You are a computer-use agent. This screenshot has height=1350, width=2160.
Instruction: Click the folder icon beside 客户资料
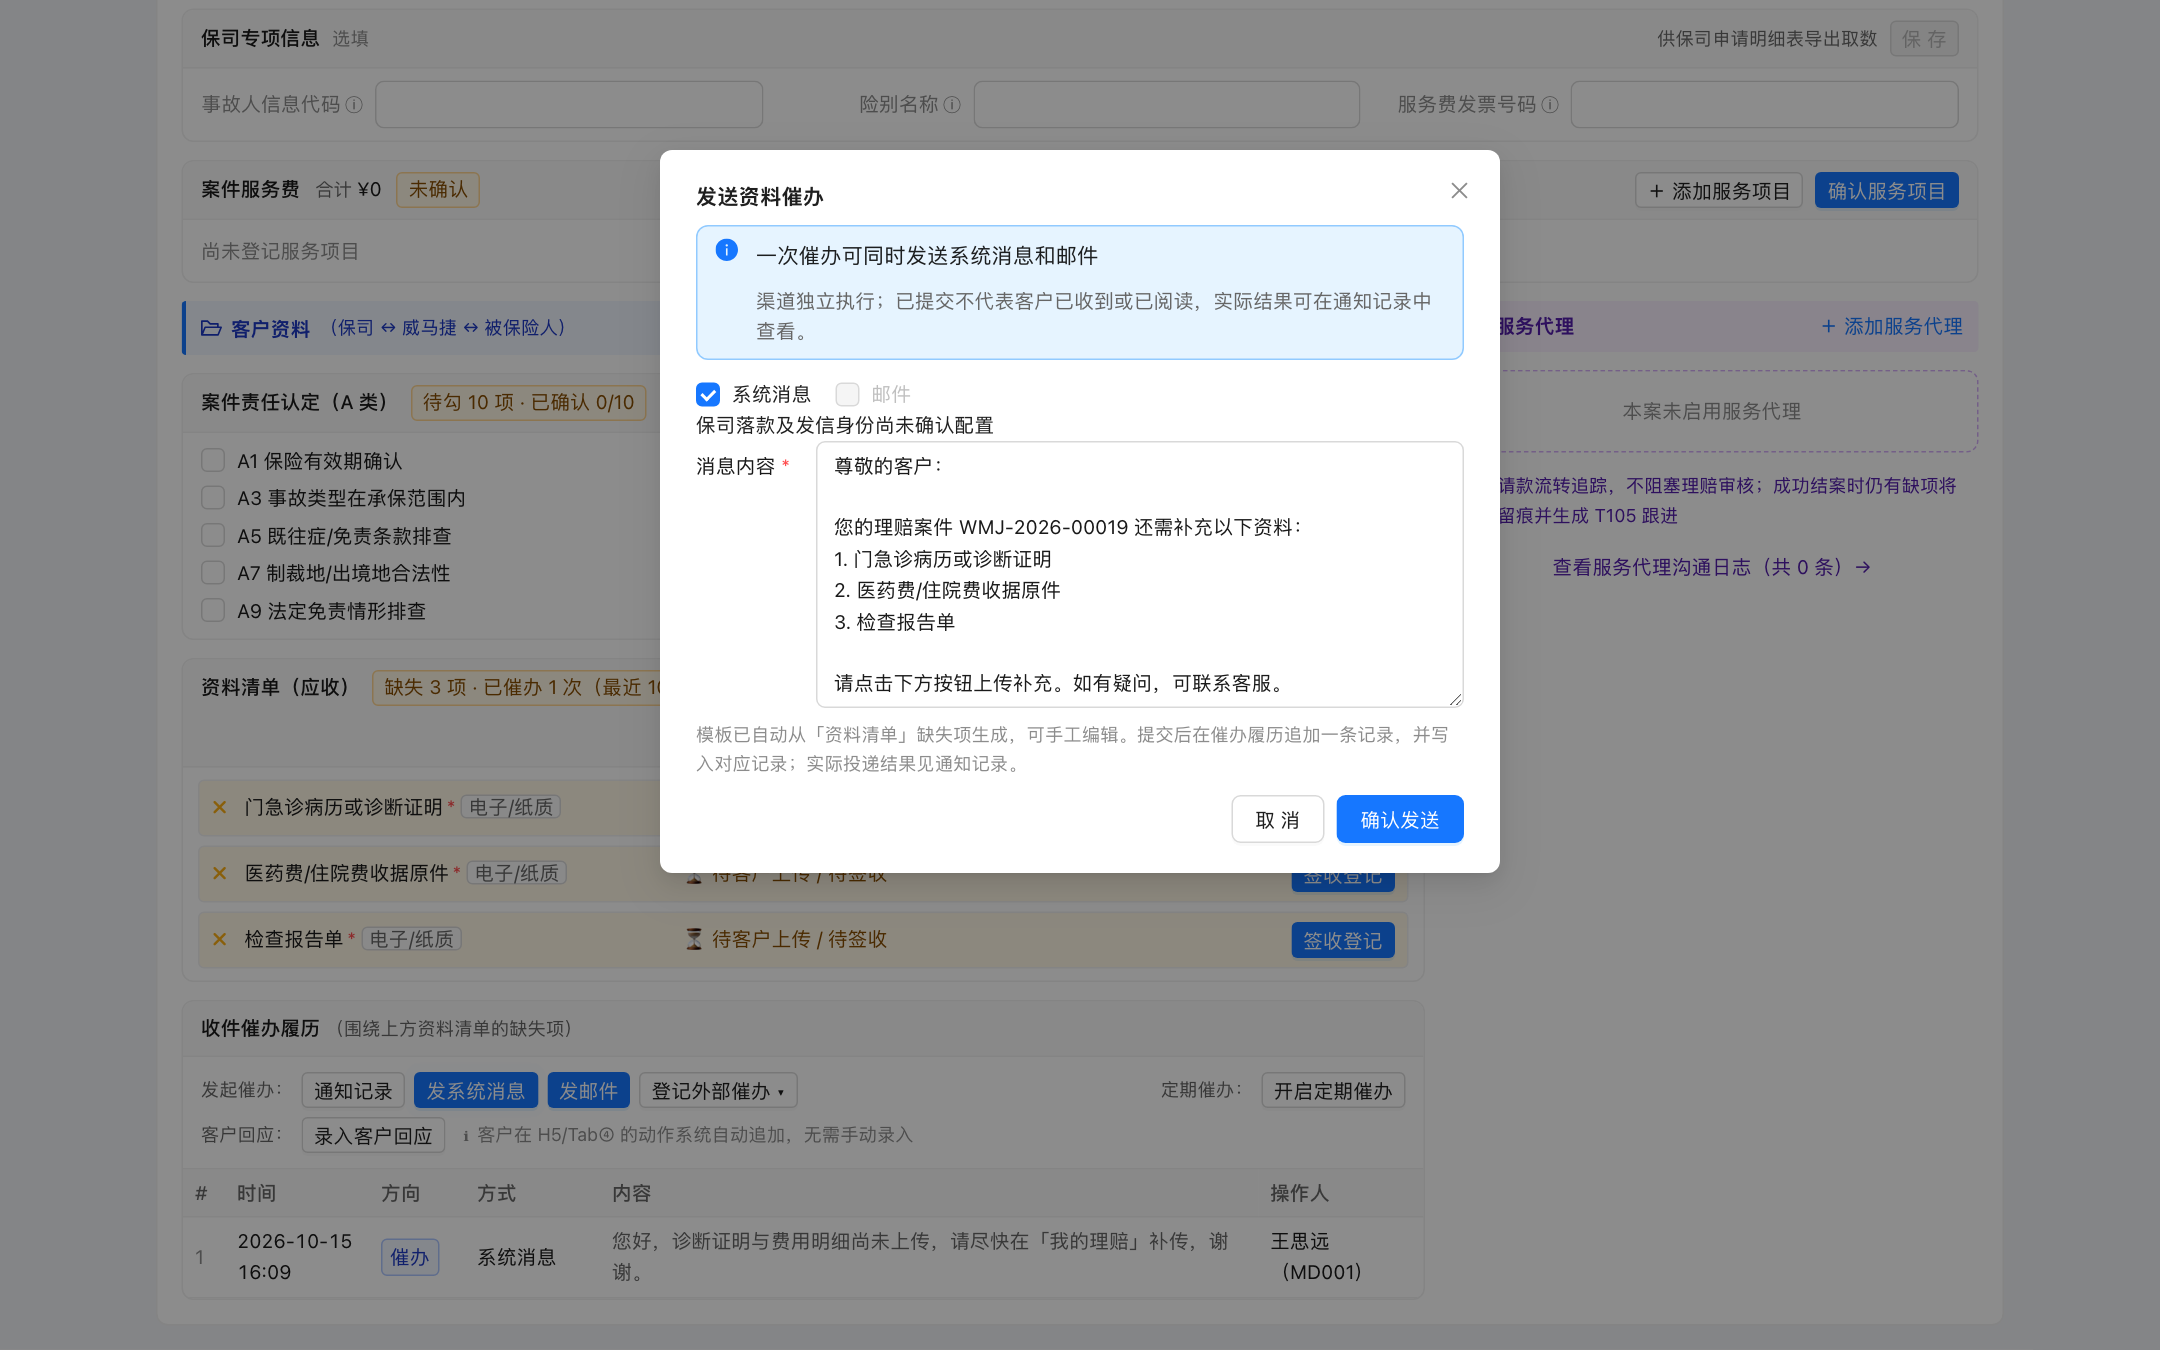[211, 328]
